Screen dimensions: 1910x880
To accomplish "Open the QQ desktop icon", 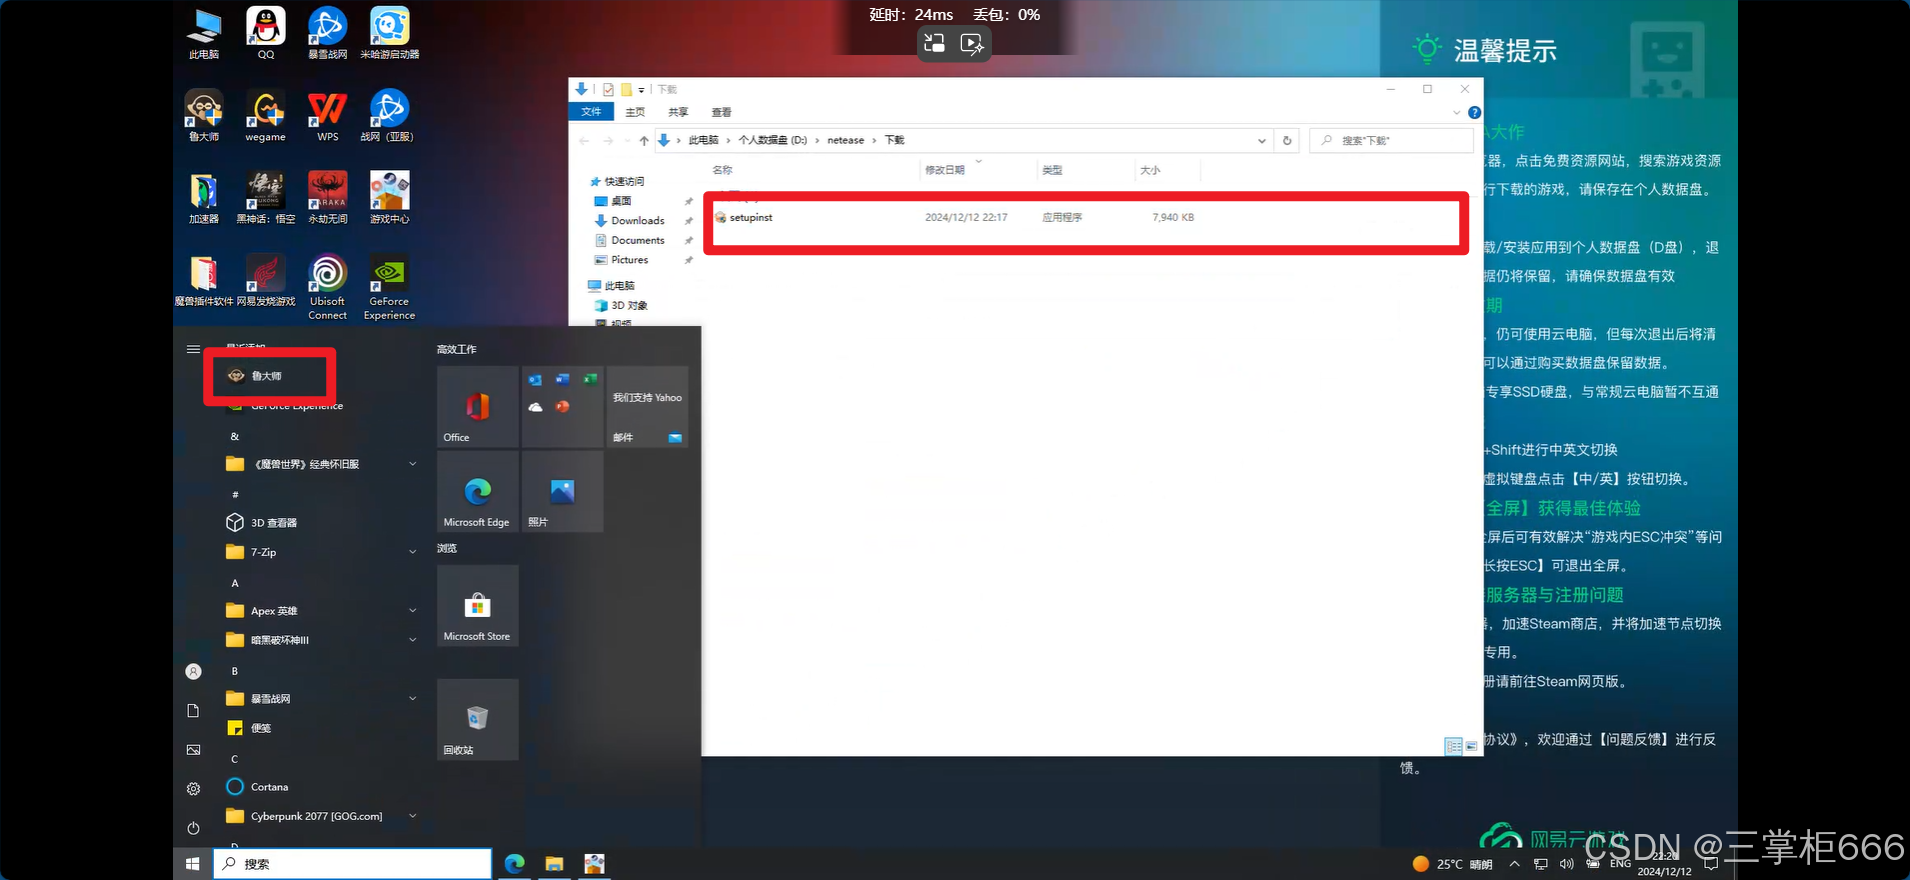I will (x=266, y=33).
